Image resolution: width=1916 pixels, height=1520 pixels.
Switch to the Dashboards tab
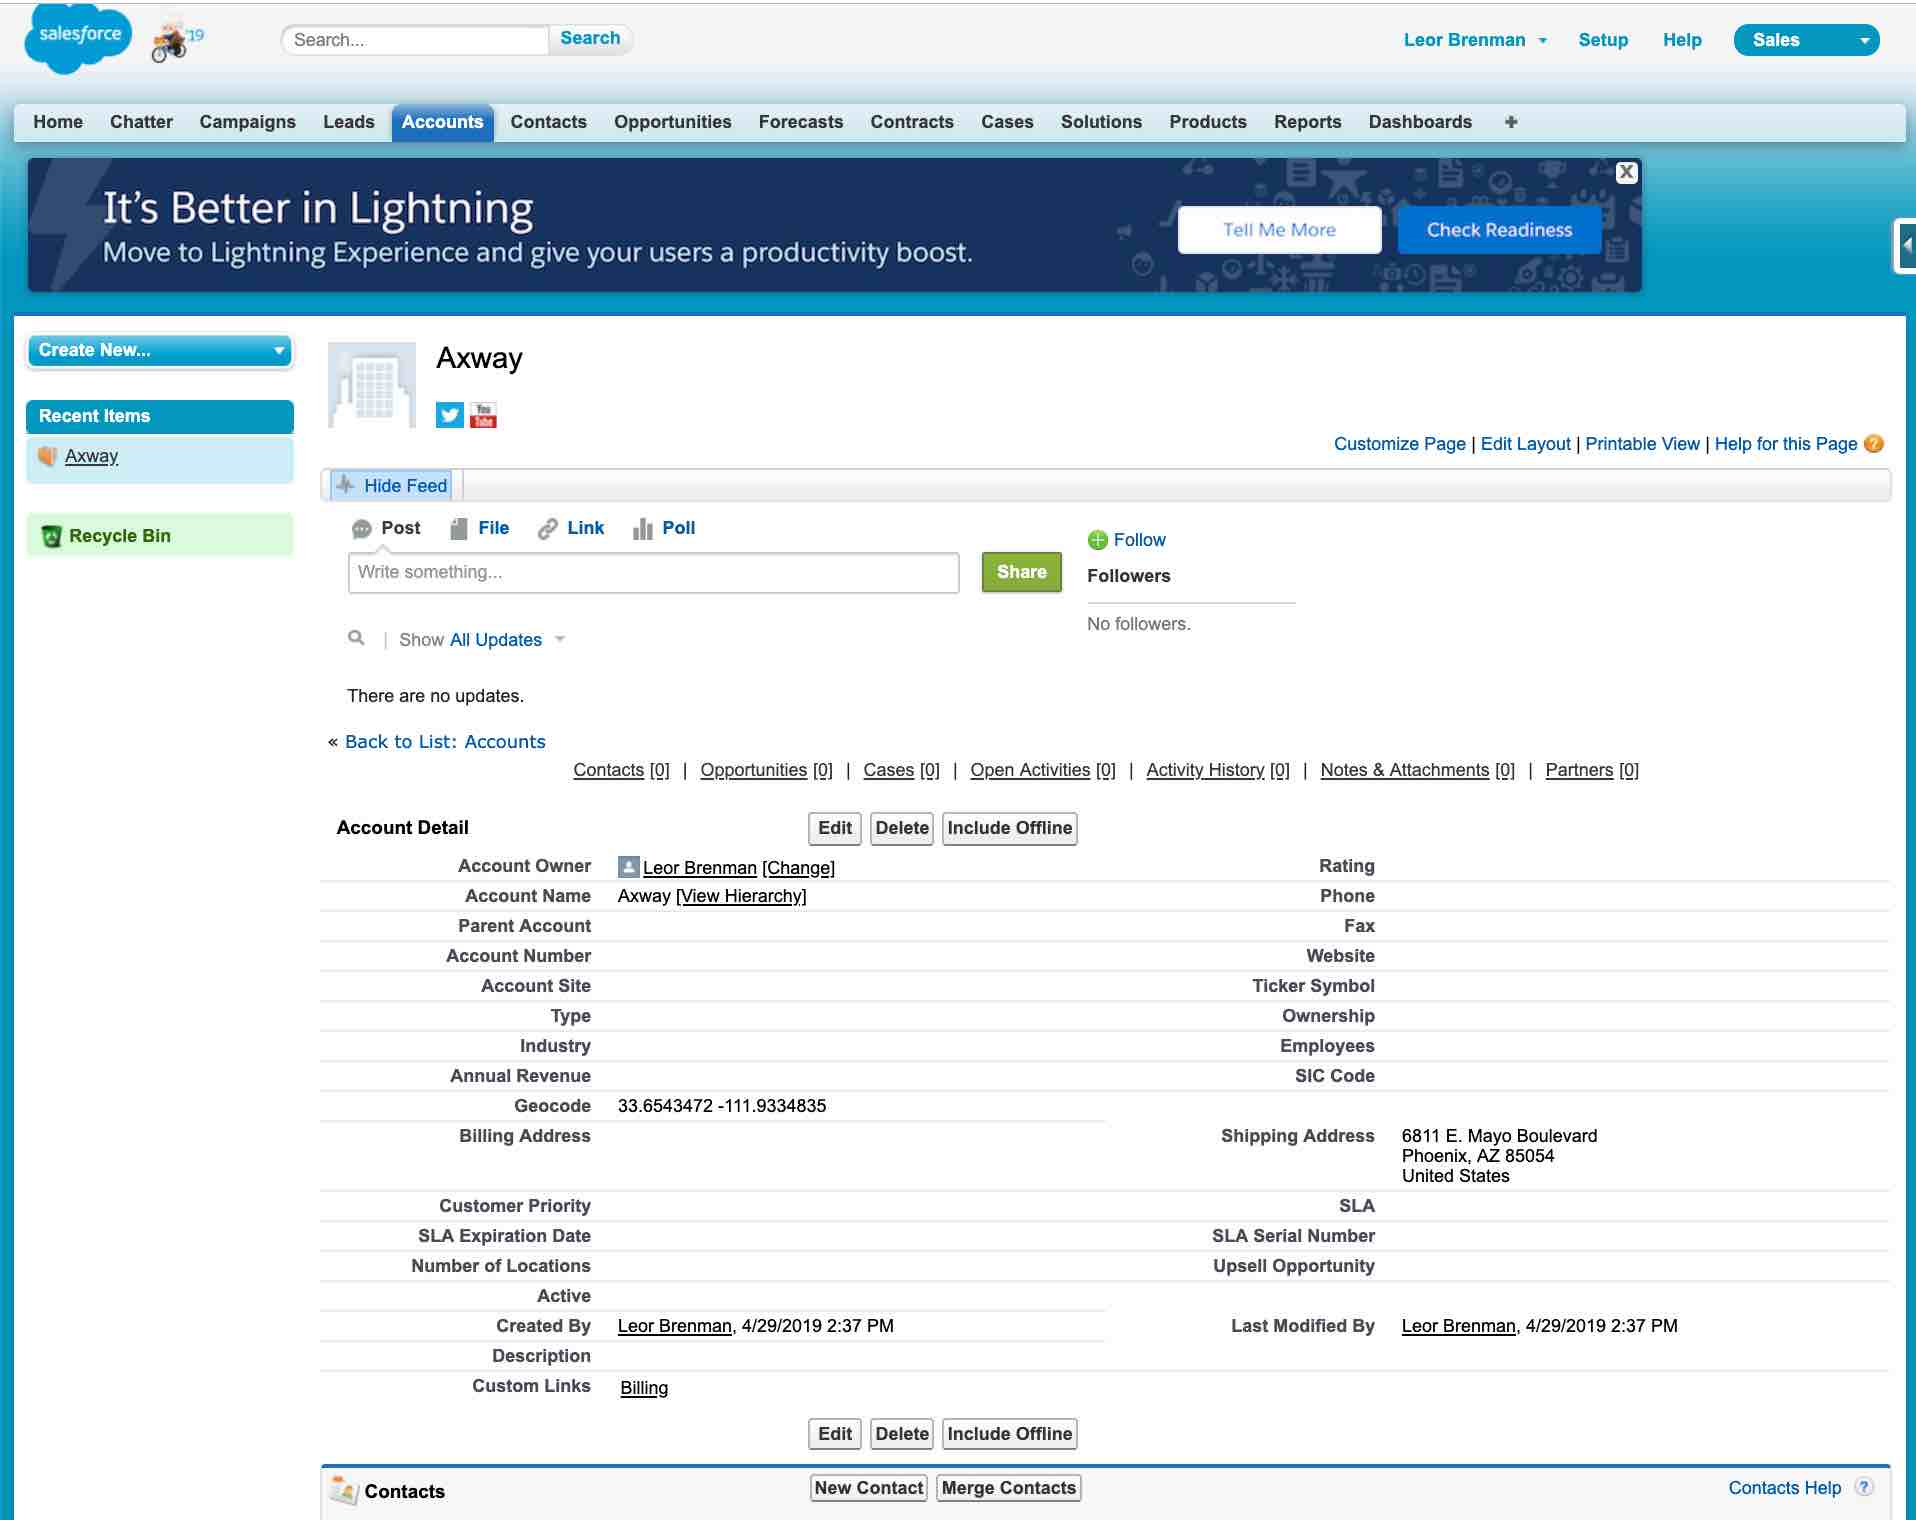pos(1420,122)
